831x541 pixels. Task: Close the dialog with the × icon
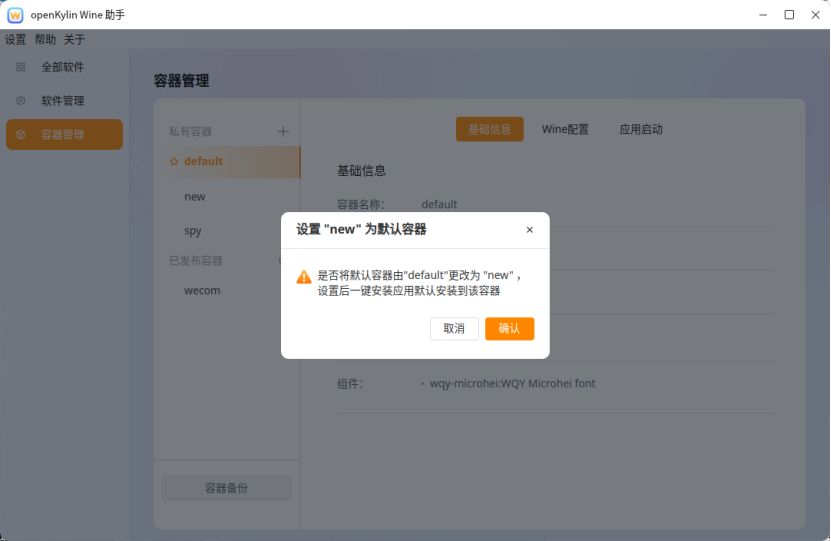[529, 230]
